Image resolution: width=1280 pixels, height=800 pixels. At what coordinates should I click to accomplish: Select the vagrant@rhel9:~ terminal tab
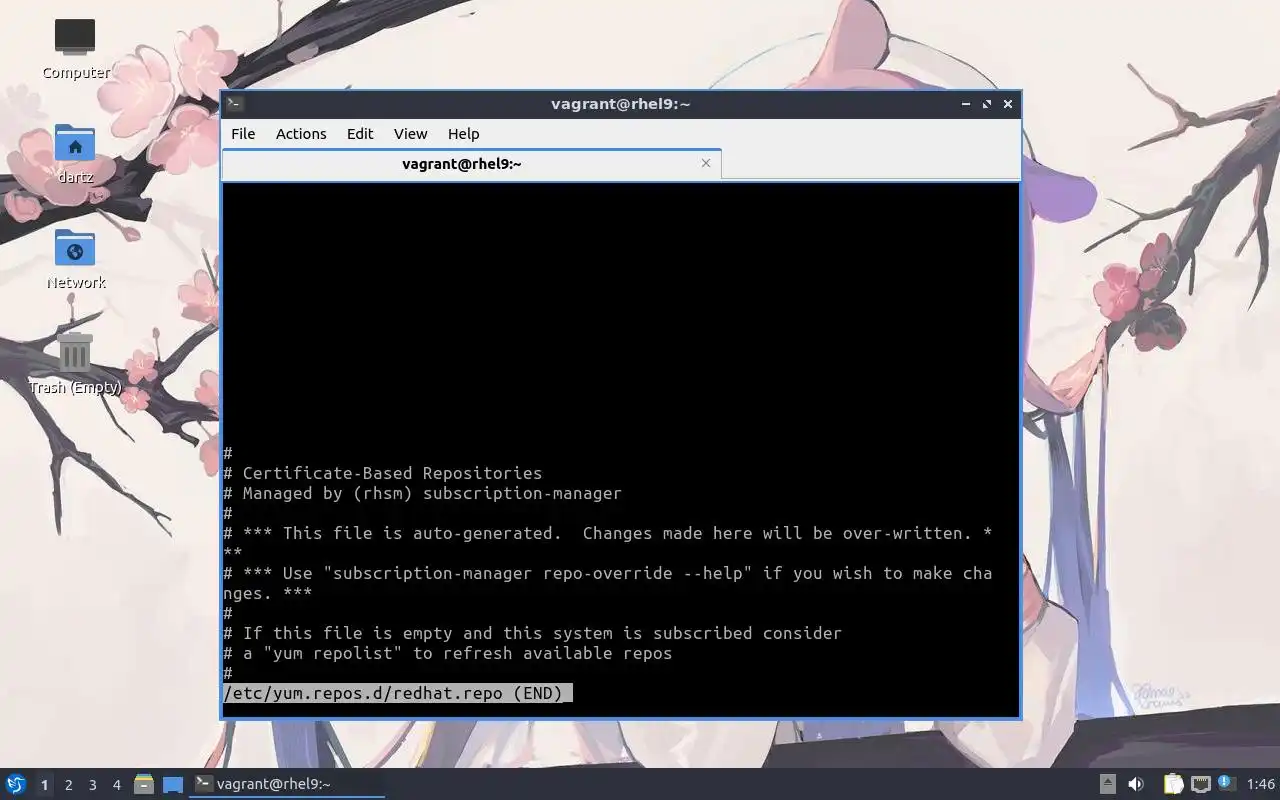(x=471, y=164)
